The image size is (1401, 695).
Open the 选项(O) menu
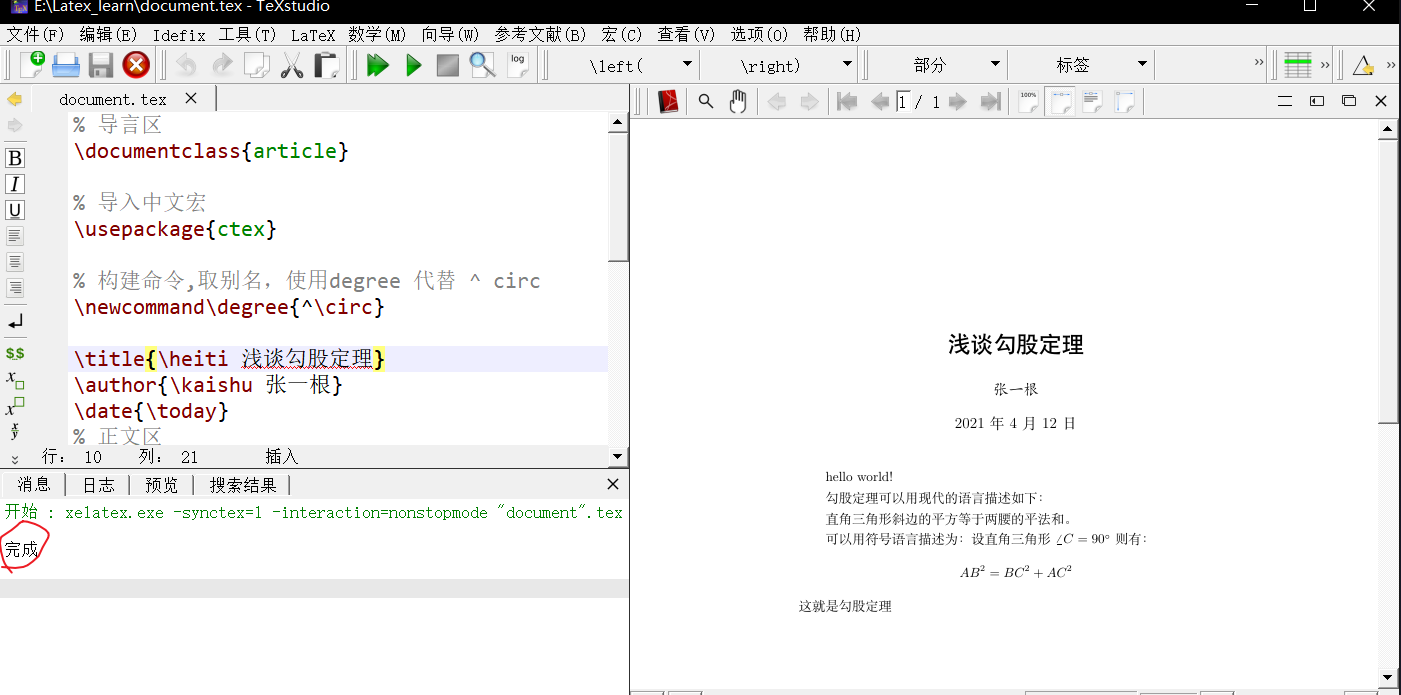click(759, 35)
